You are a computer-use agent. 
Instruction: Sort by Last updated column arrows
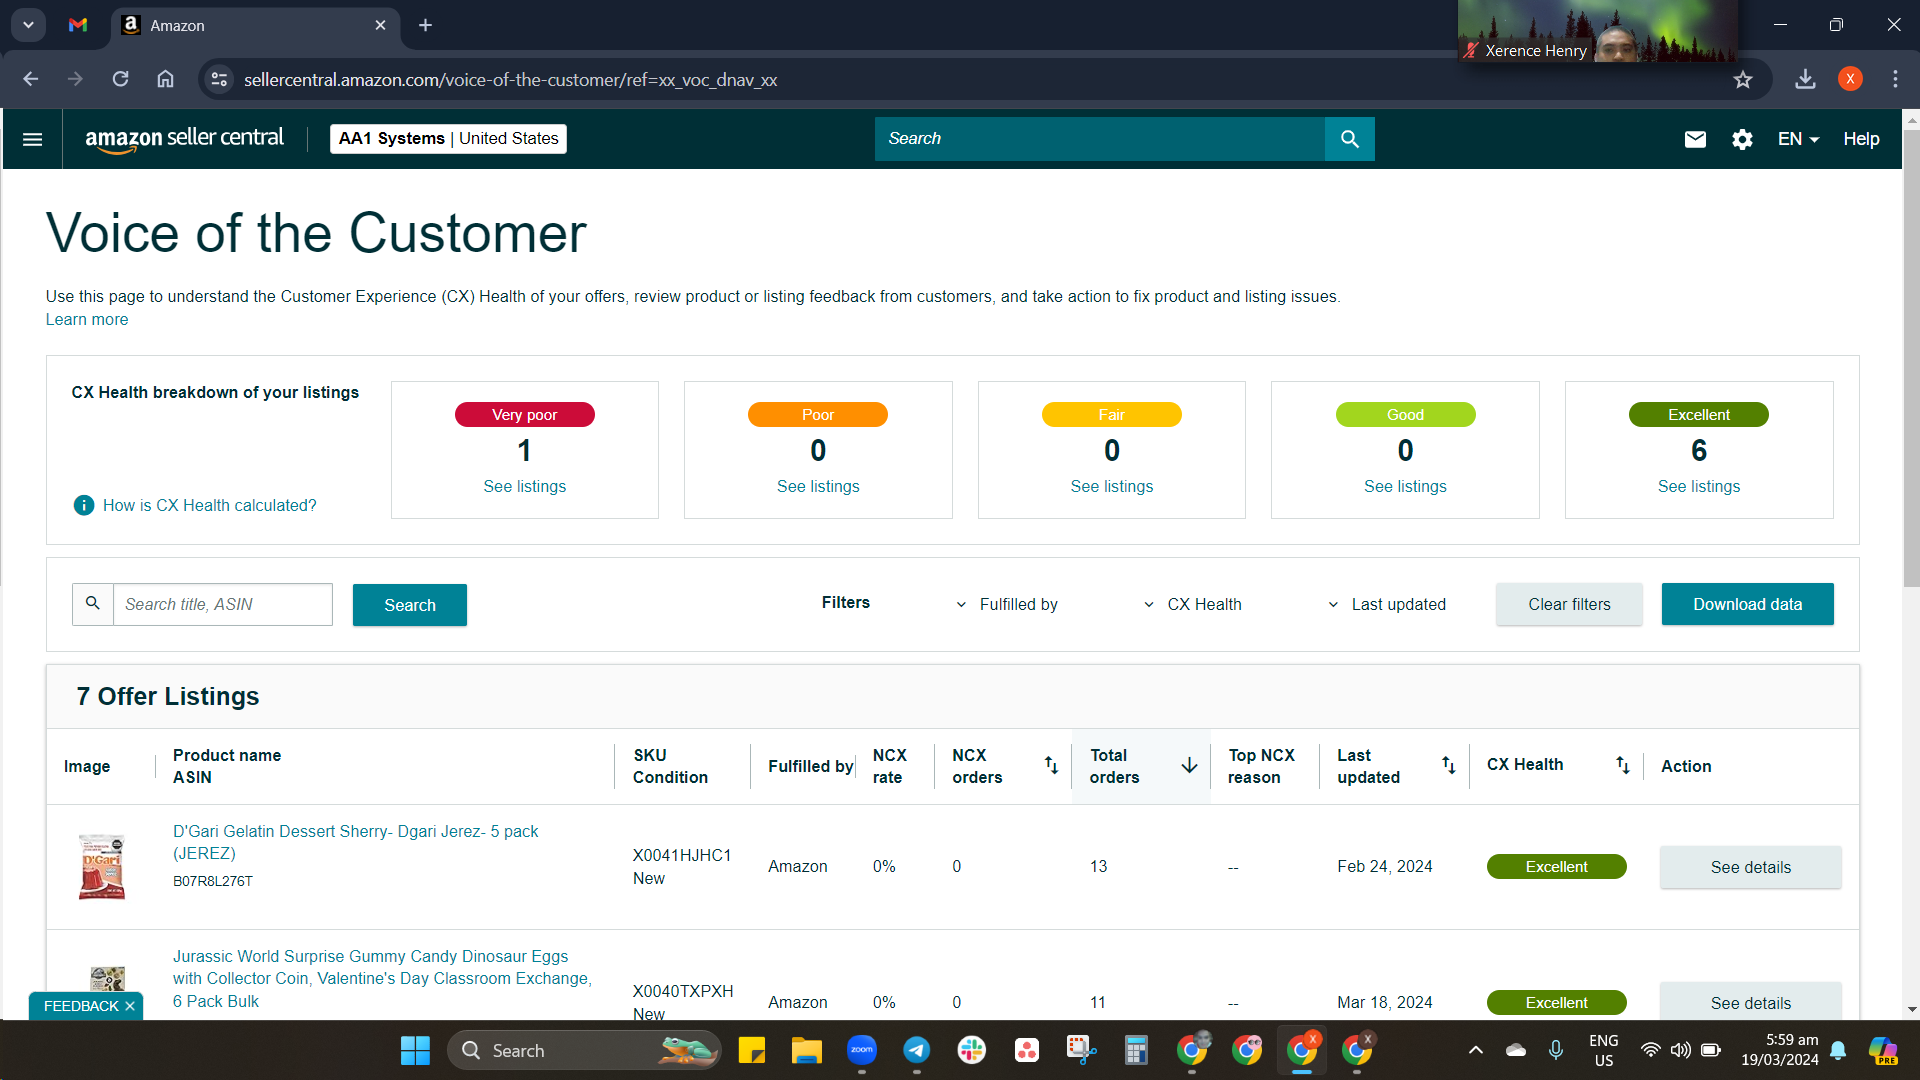pyautogui.click(x=1448, y=765)
